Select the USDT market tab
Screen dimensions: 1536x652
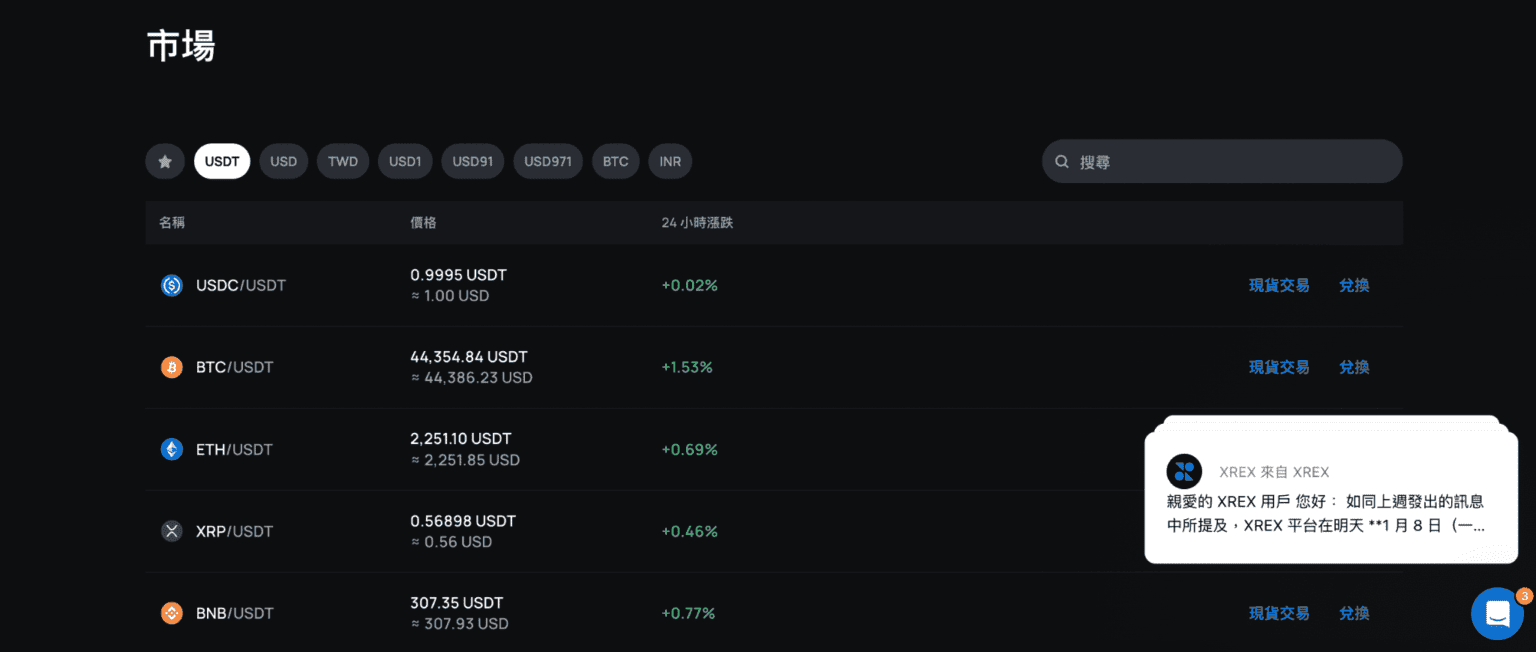222,161
